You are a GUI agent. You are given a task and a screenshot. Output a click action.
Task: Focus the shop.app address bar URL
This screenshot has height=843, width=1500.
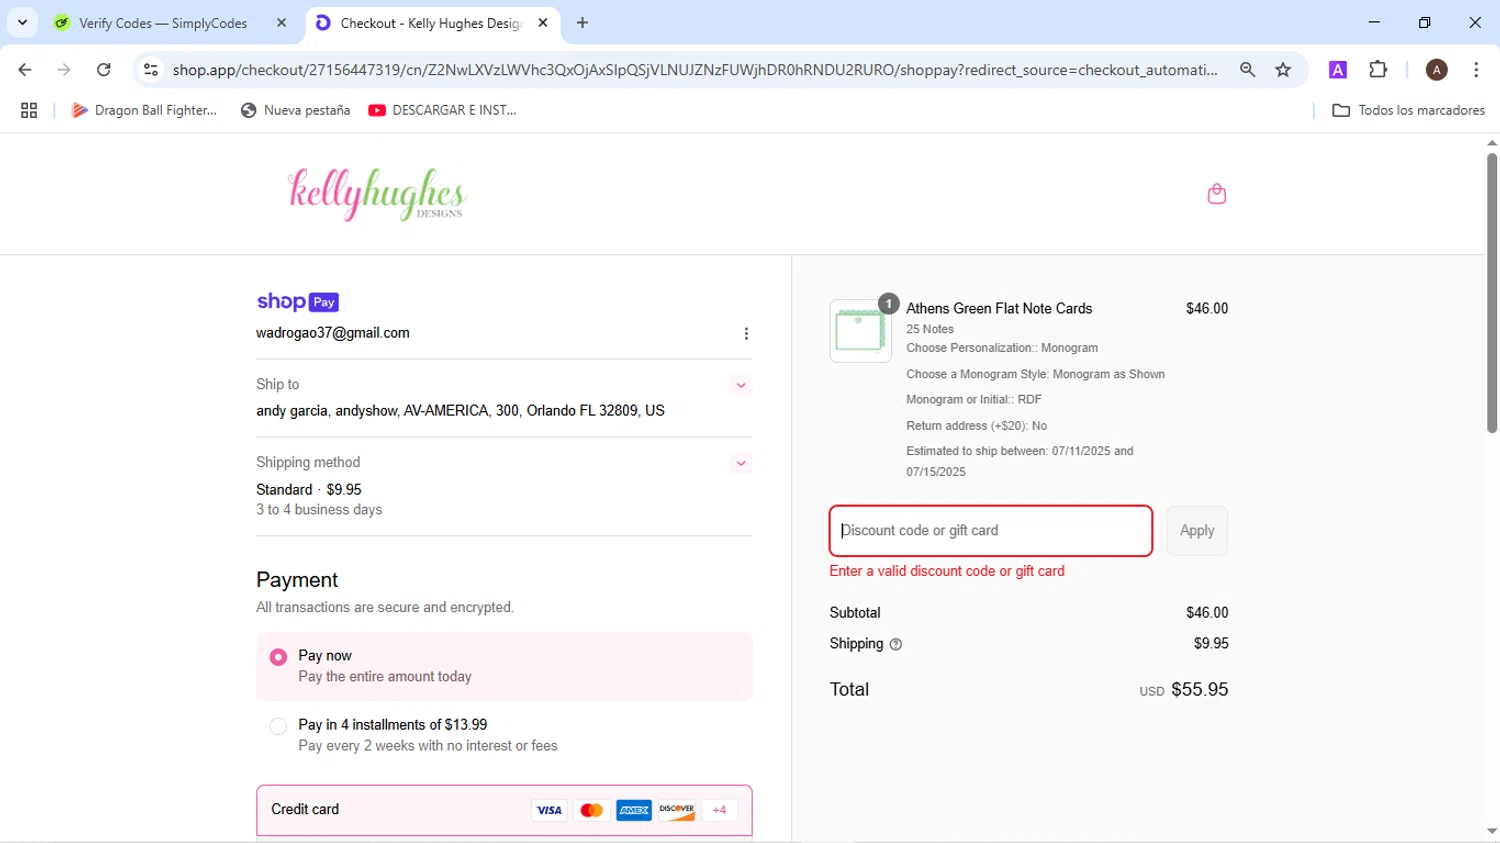point(695,70)
